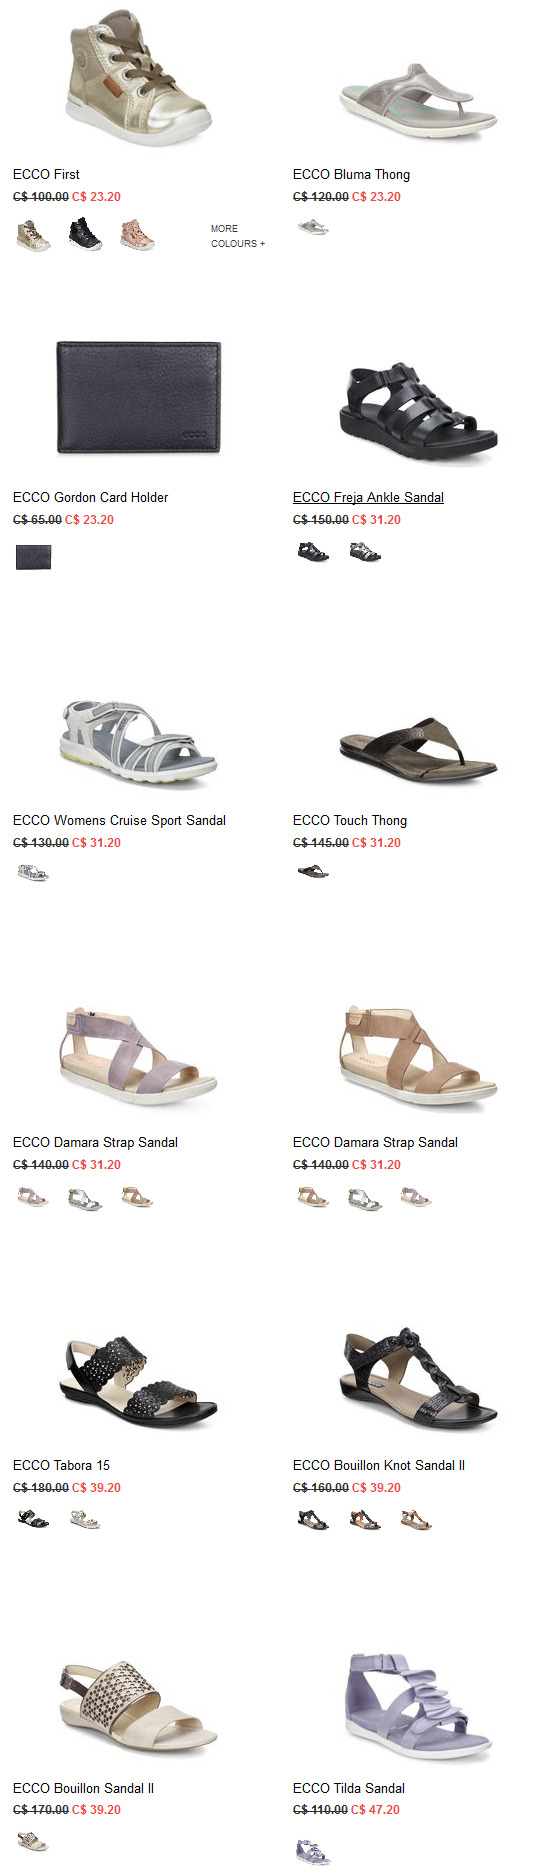The height and width of the screenshot is (1873, 551).
Task: Select the white swatch for ECCO Tabora 15
Action: coord(85,1520)
